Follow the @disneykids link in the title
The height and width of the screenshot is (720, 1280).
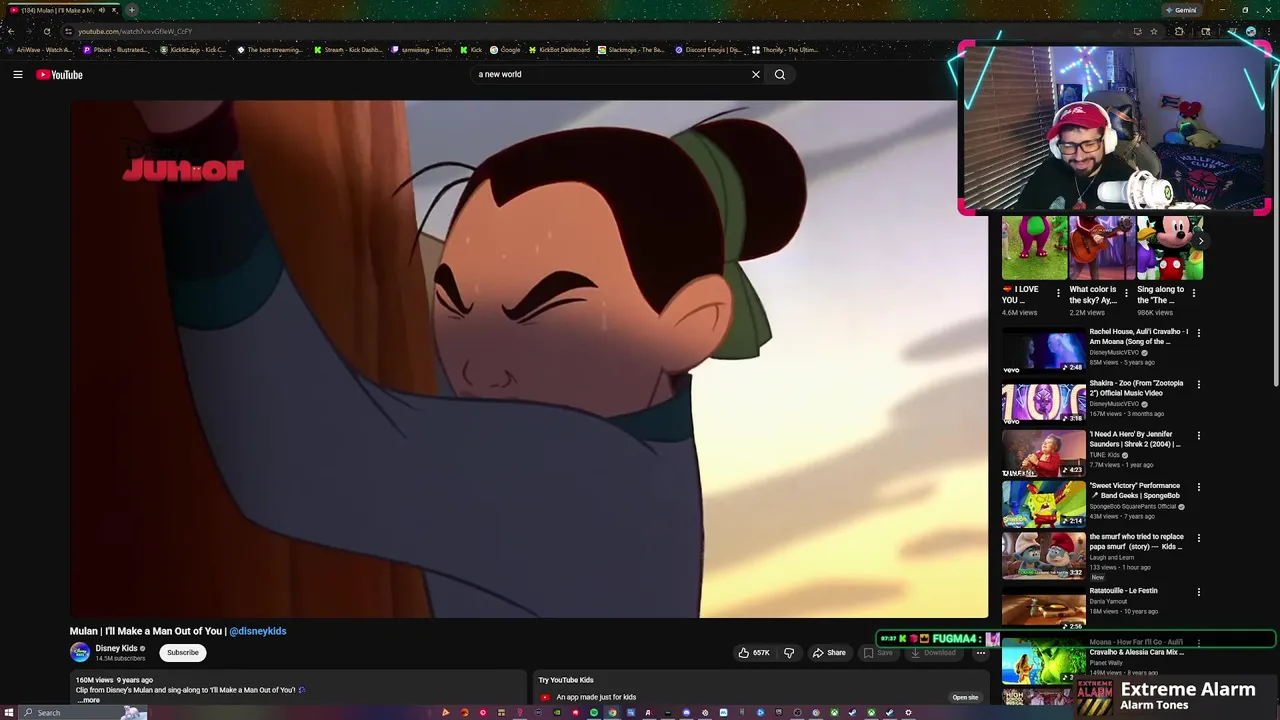(258, 631)
